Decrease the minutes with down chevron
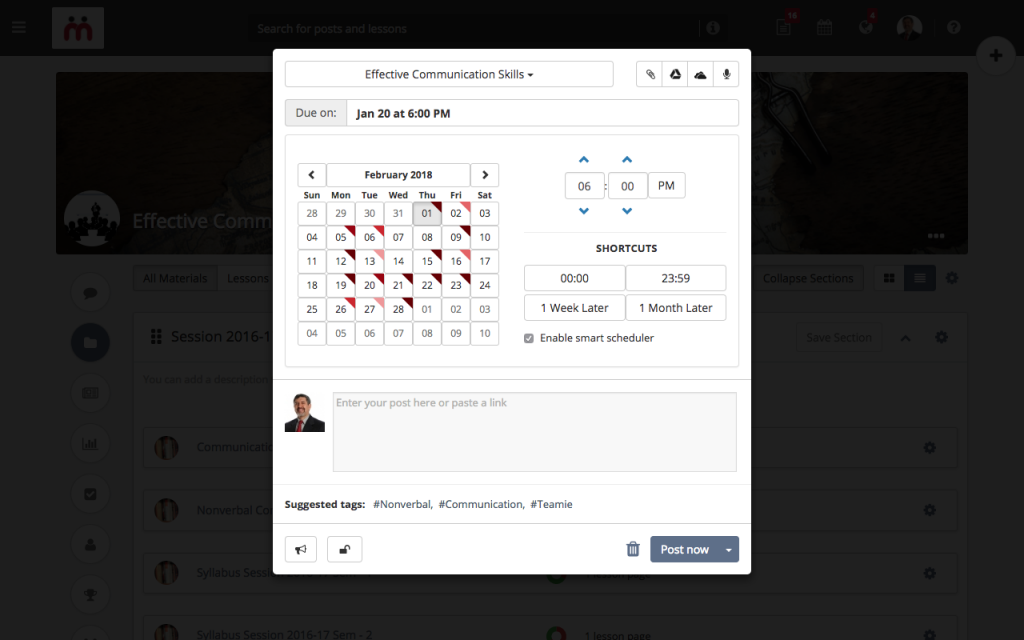The image size is (1024, 640). point(627,211)
